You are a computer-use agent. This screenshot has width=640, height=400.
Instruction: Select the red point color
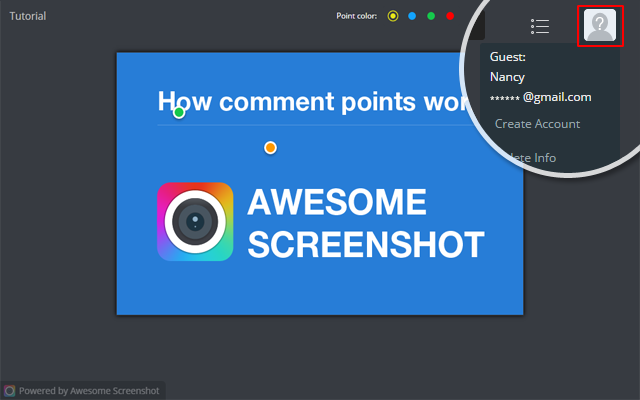pyautogui.click(x=450, y=16)
